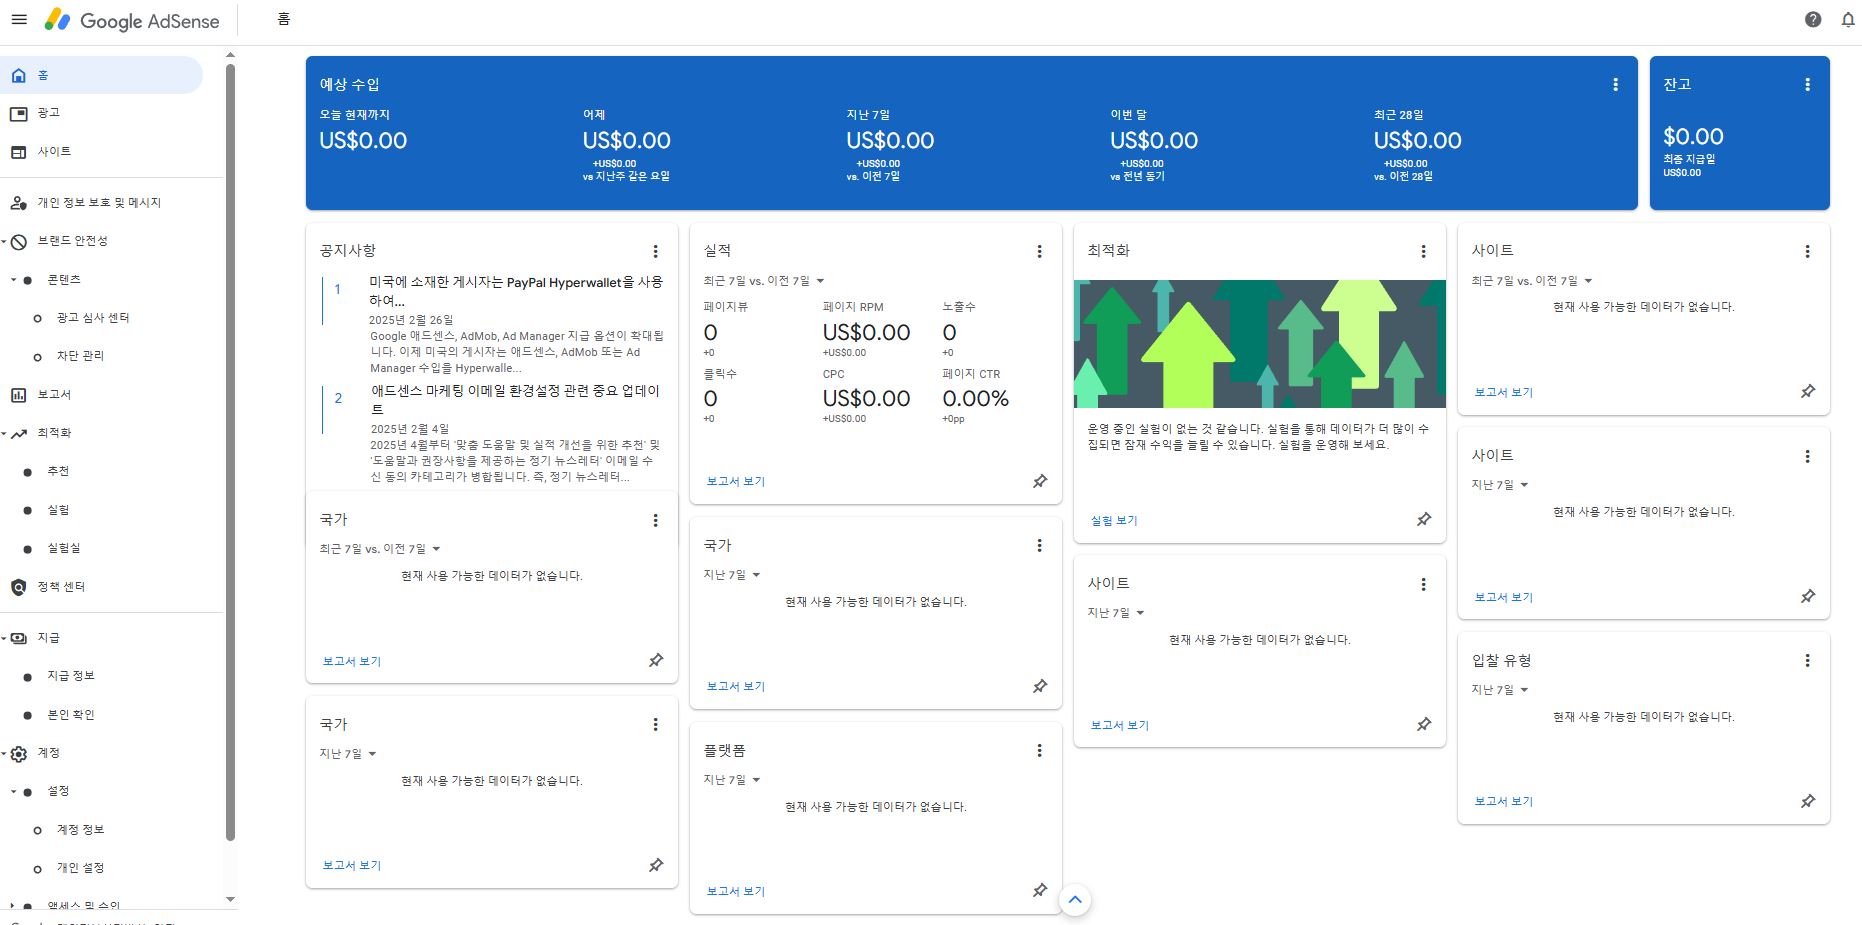Open 실험실 in the sidebar
1862x925 pixels.
pyautogui.click(x=64, y=548)
